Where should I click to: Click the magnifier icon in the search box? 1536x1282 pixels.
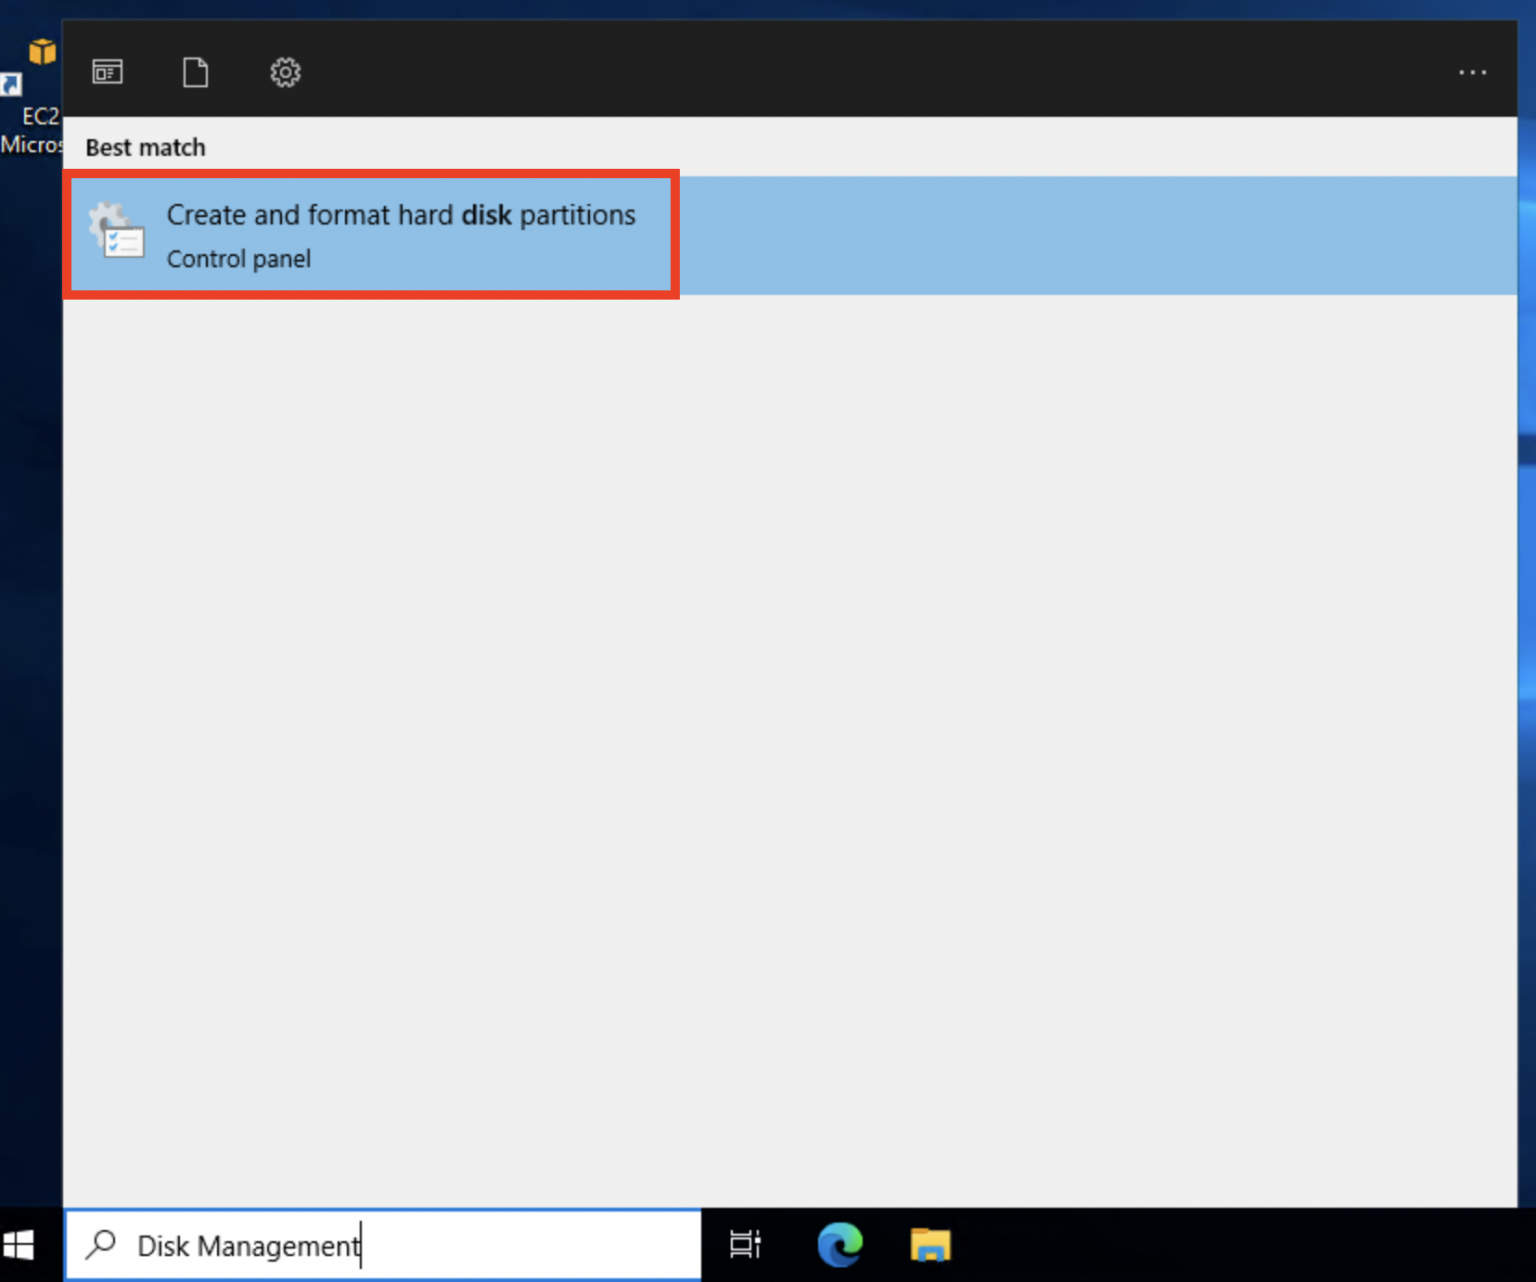tap(101, 1245)
